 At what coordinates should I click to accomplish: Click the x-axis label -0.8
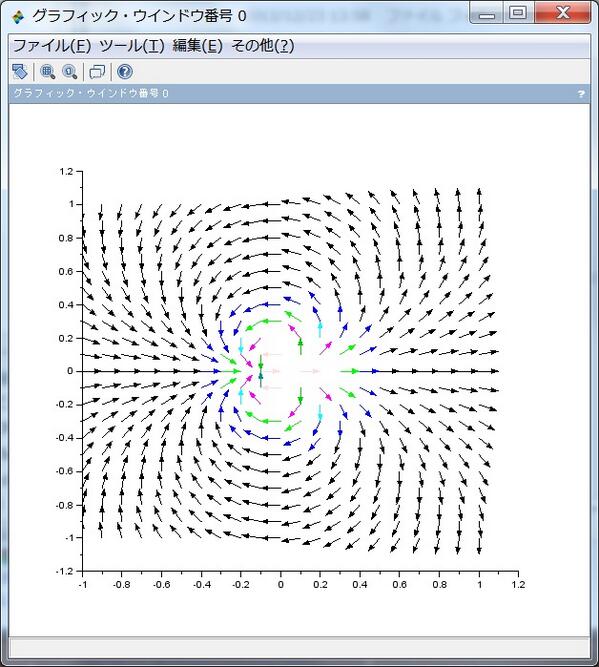pyautogui.click(x=121, y=585)
